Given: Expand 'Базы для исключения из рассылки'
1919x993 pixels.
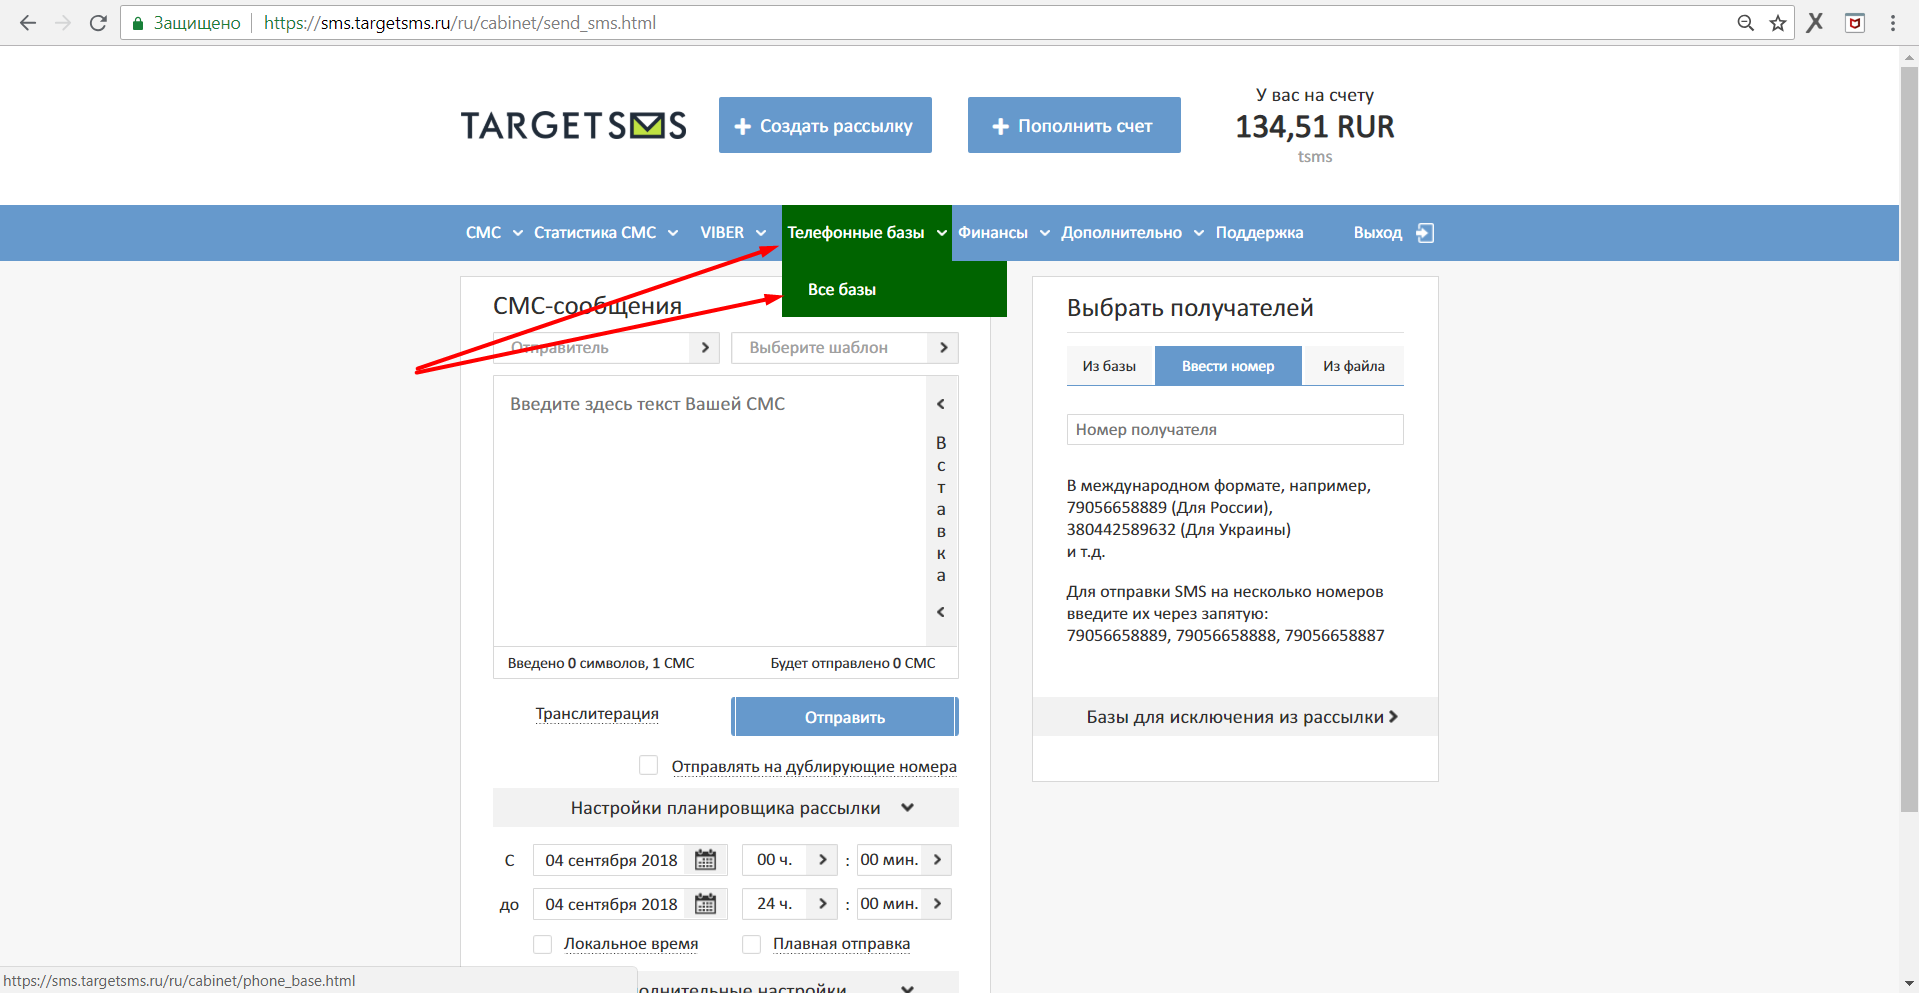Looking at the screenshot, I should point(1235,717).
